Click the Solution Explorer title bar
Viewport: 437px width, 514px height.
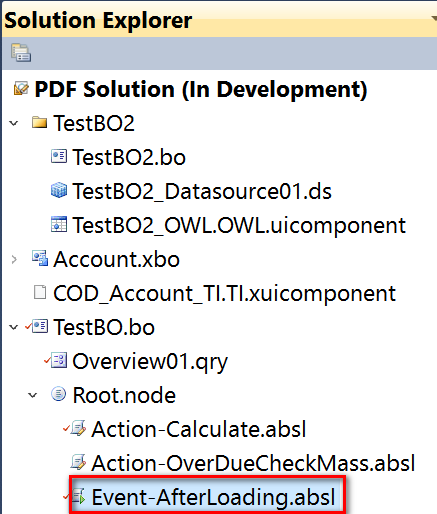(x=219, y=20)
